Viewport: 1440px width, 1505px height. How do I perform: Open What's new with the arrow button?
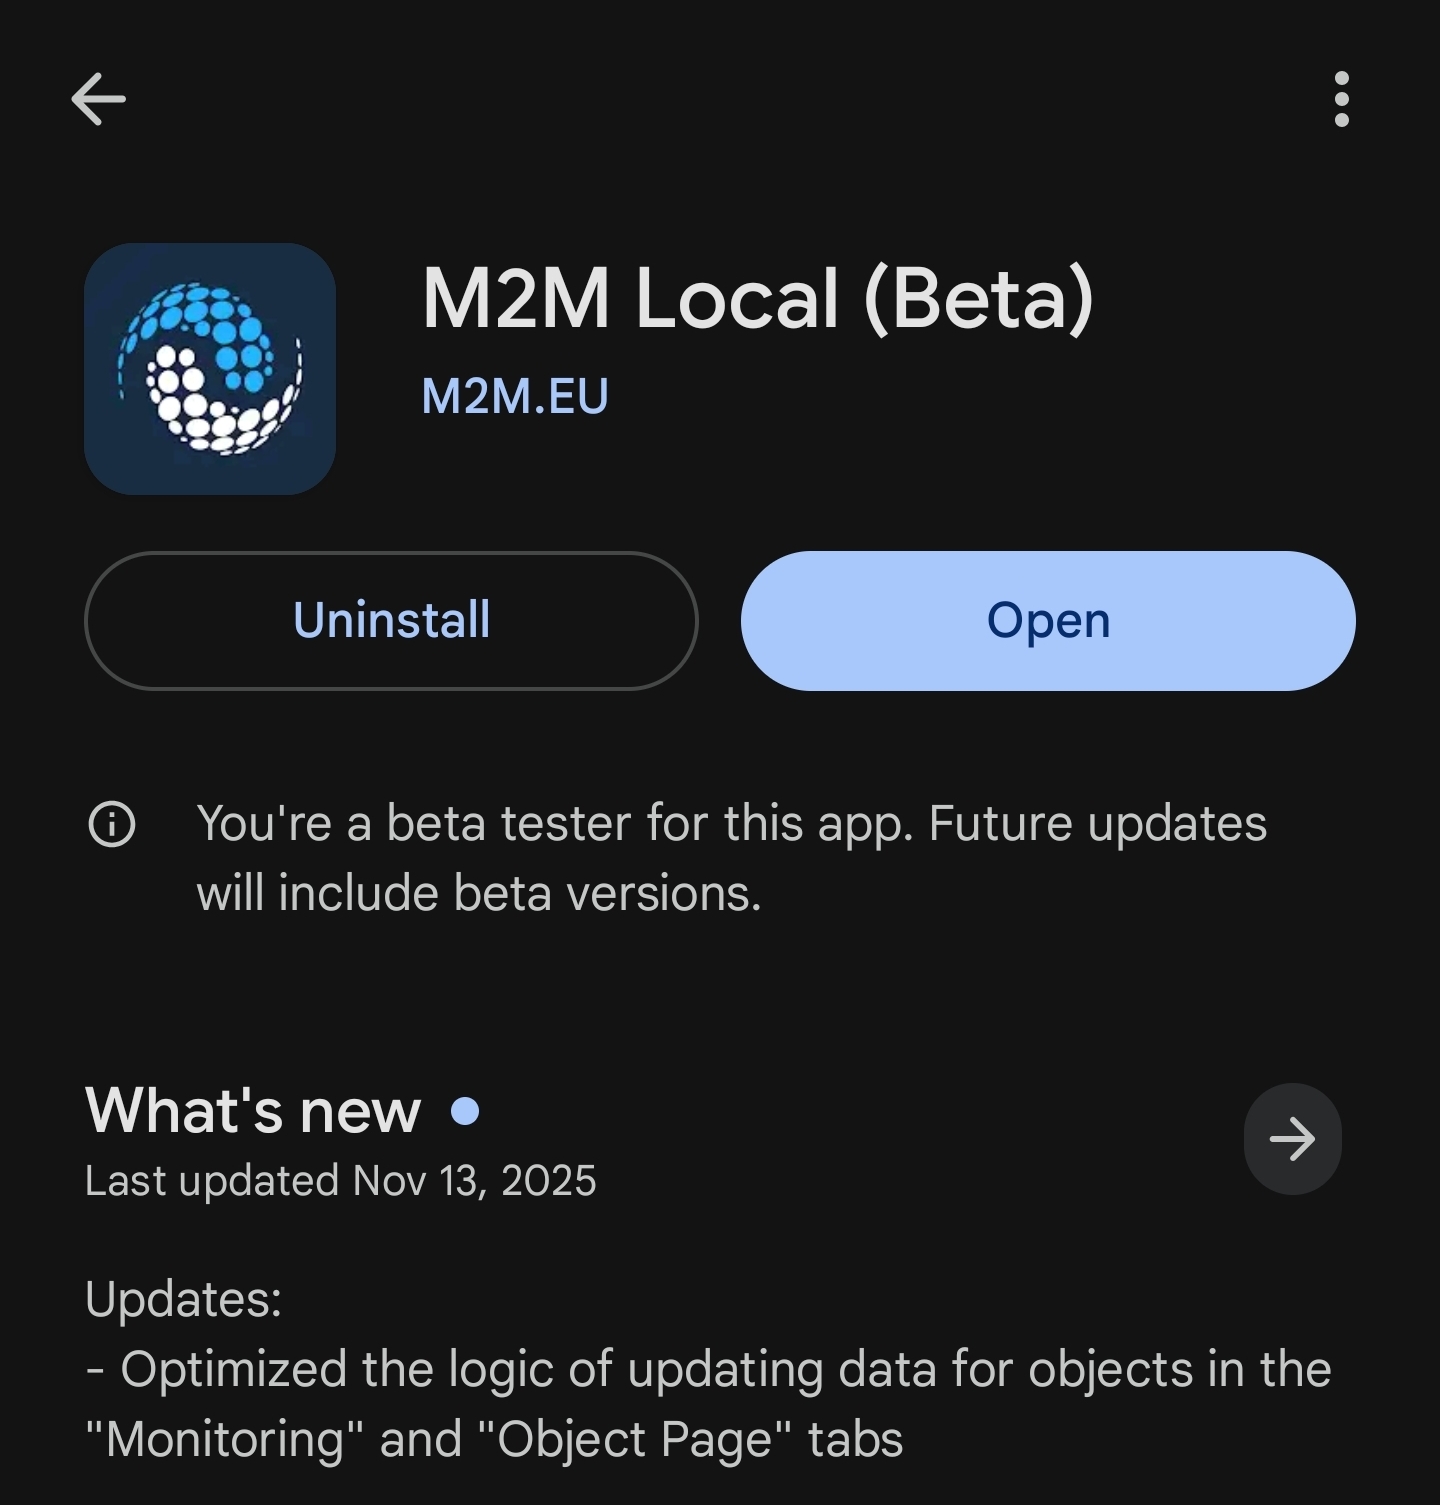(x=1292, y=1139)
